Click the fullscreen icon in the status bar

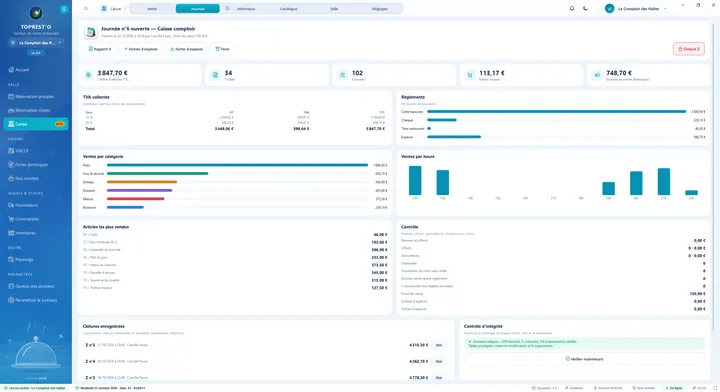715,388
